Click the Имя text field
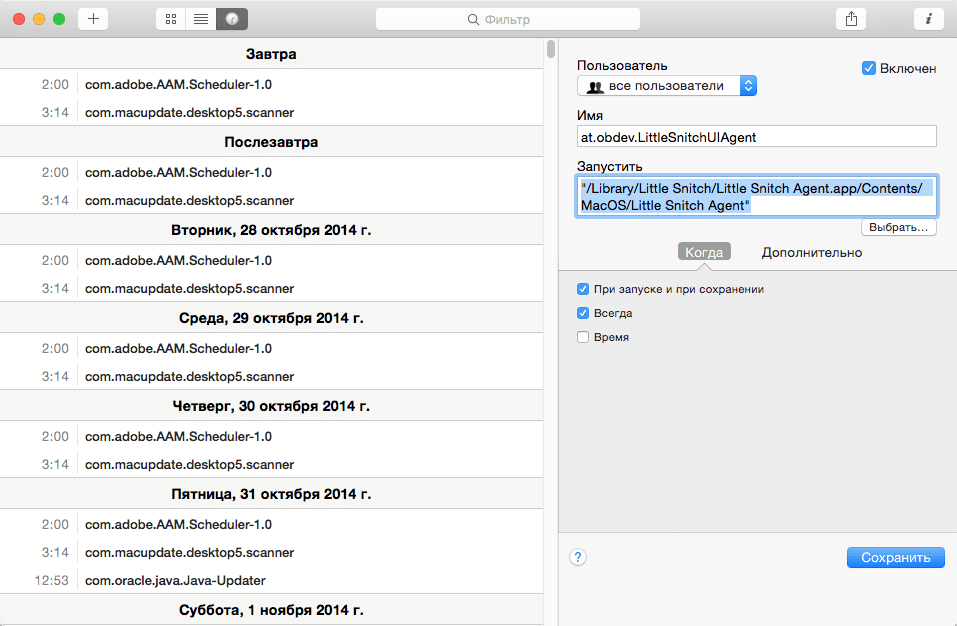The image size is (957, 626). coord(756,137)
